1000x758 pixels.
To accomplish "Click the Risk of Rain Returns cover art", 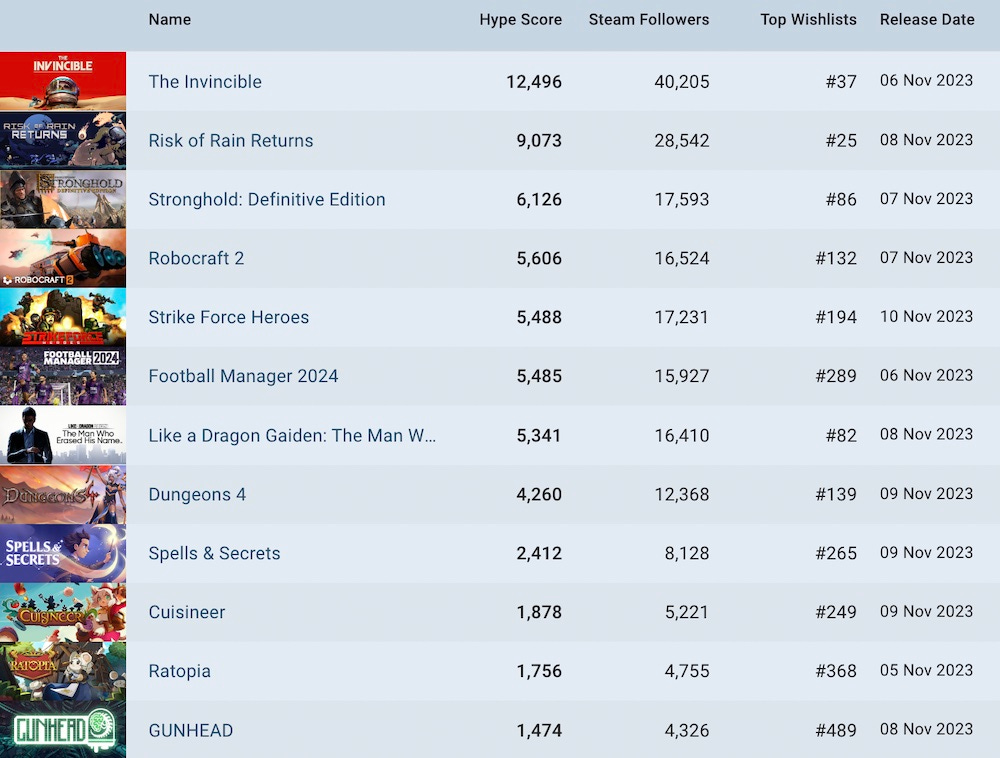I will (62, 140).
